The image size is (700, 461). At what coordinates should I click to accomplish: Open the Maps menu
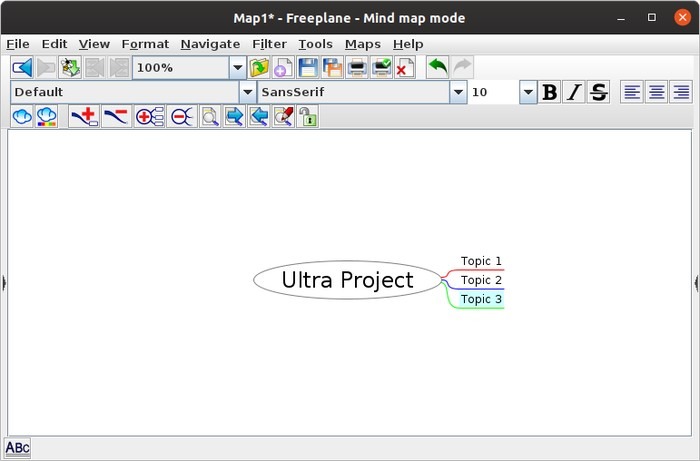363,44
